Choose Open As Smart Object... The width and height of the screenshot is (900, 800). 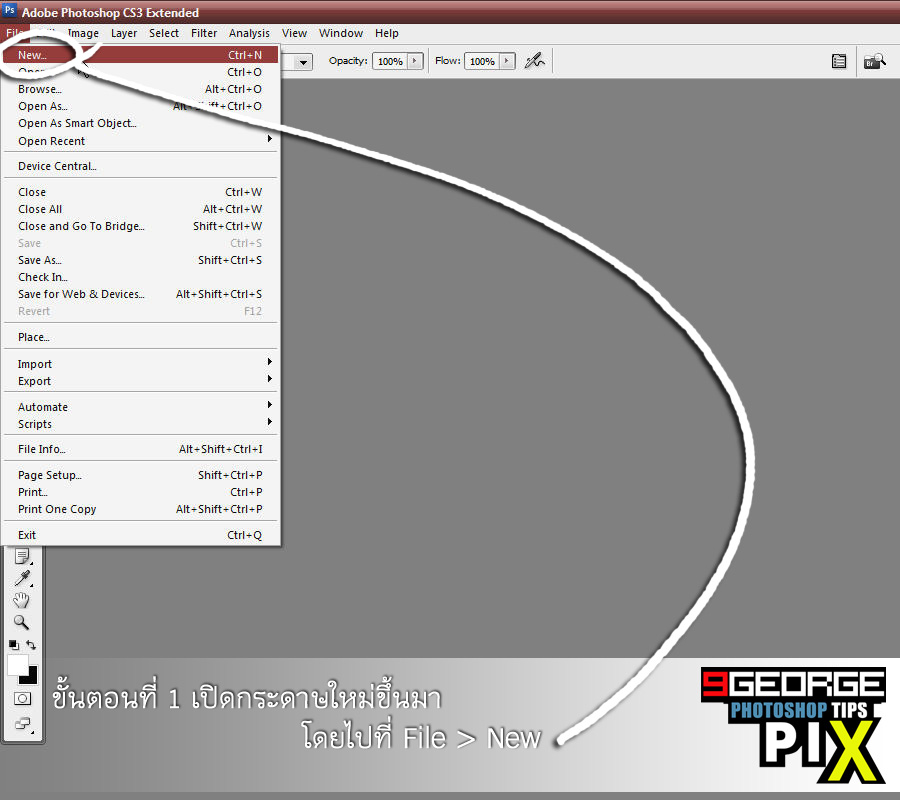click(141, 123)
